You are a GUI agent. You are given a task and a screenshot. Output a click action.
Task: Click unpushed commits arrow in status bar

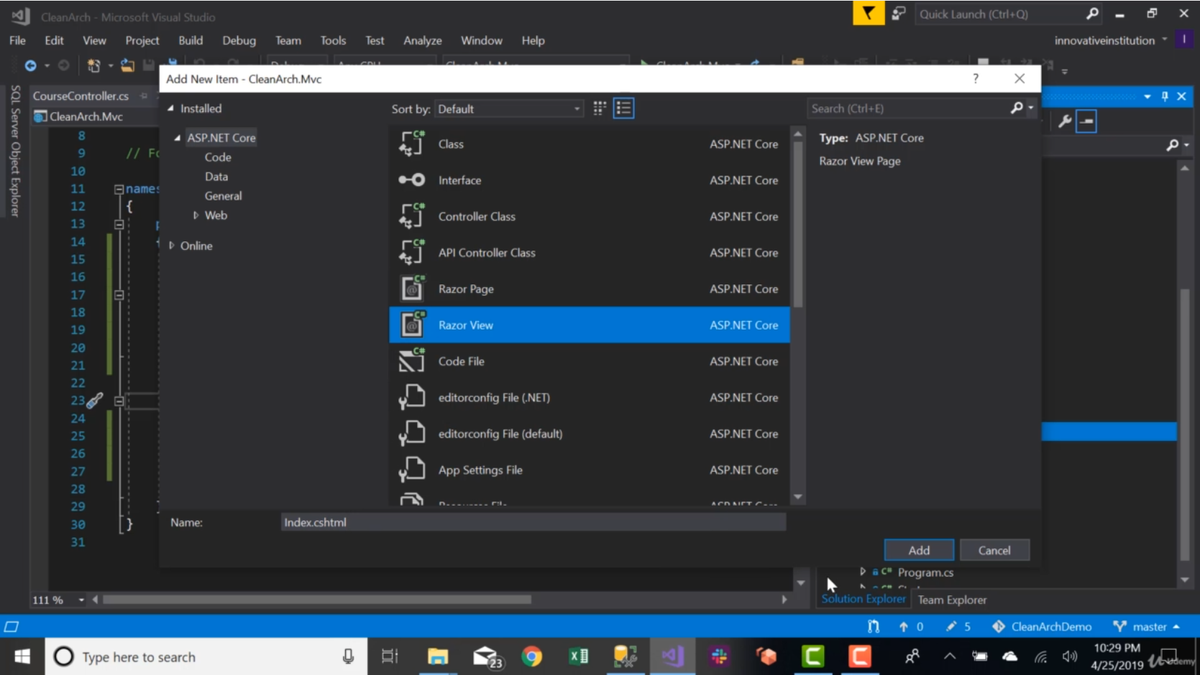pos(904,627)
